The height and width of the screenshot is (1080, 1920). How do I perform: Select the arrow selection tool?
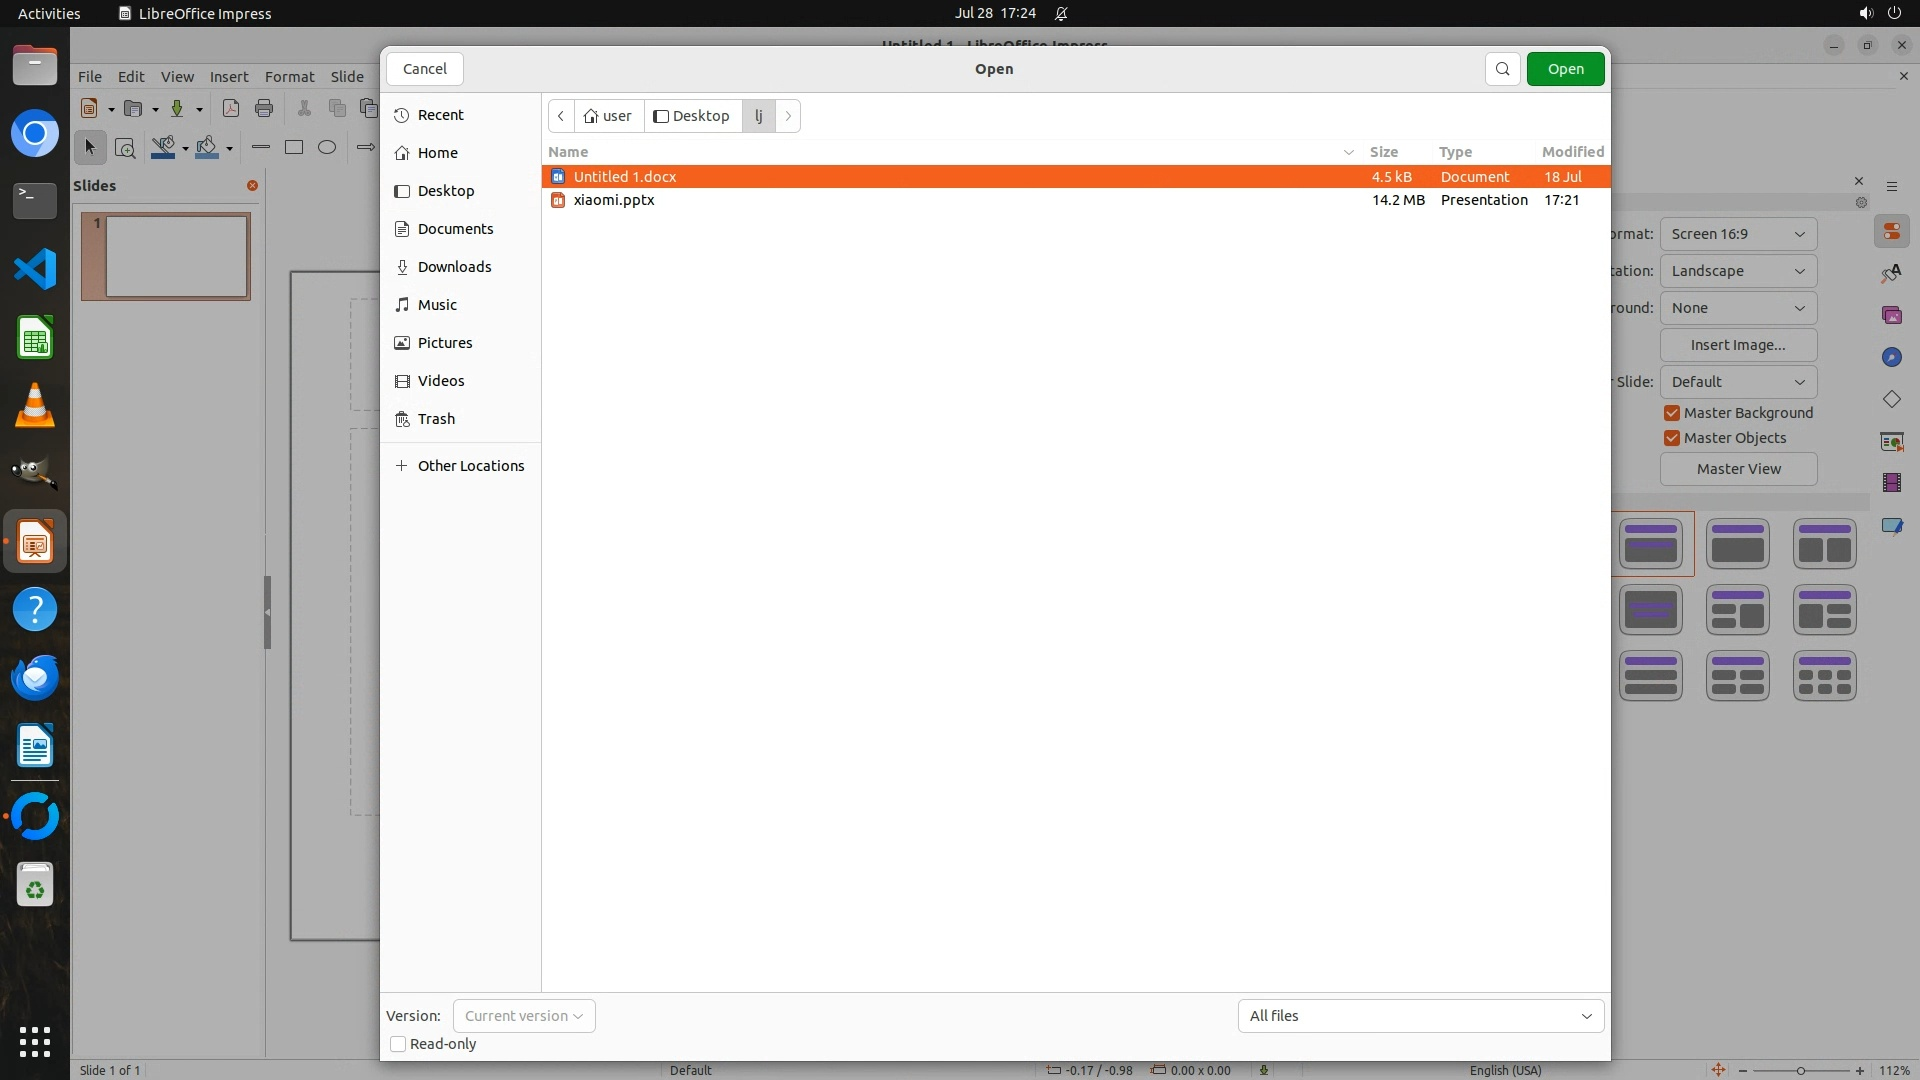[90, 147]
